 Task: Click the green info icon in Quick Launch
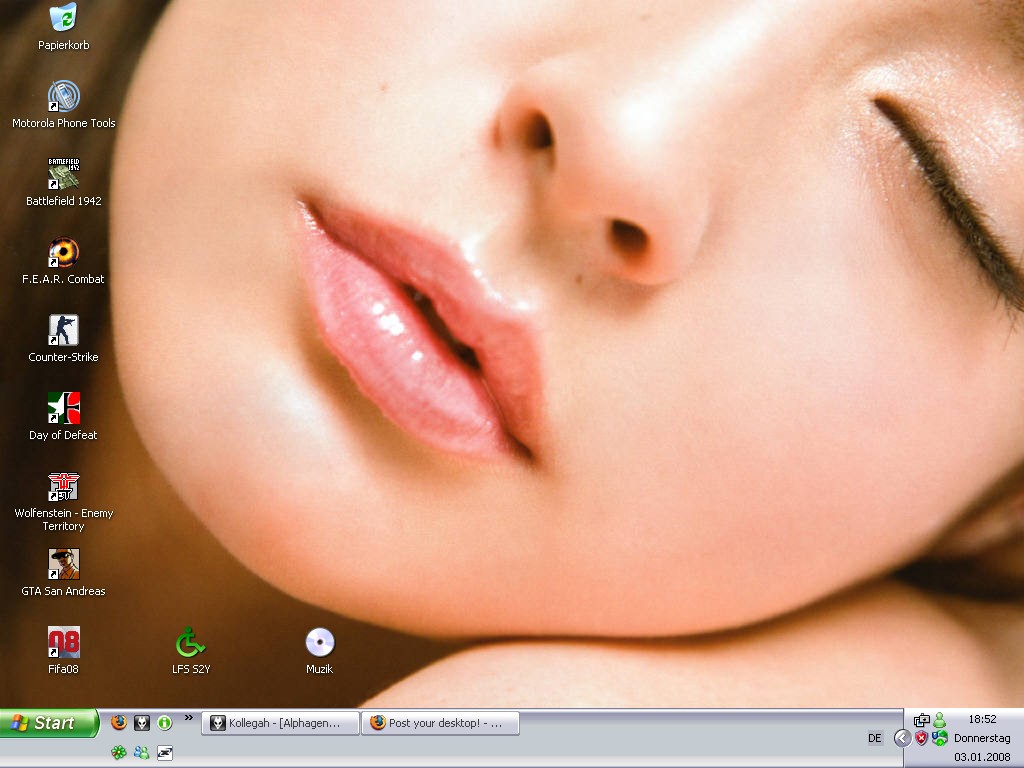165,722
